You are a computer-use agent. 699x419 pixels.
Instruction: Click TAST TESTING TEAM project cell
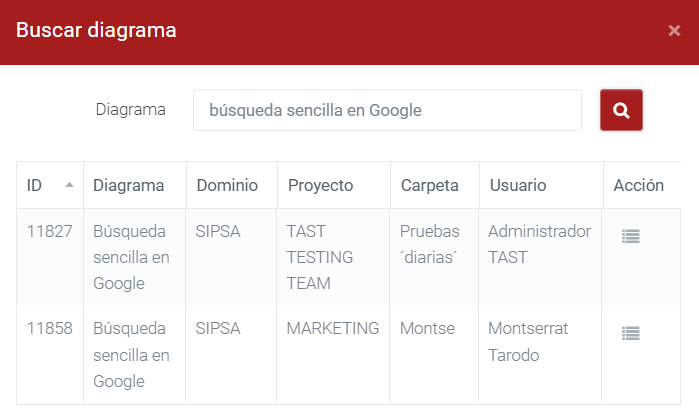tap(320, 257)
